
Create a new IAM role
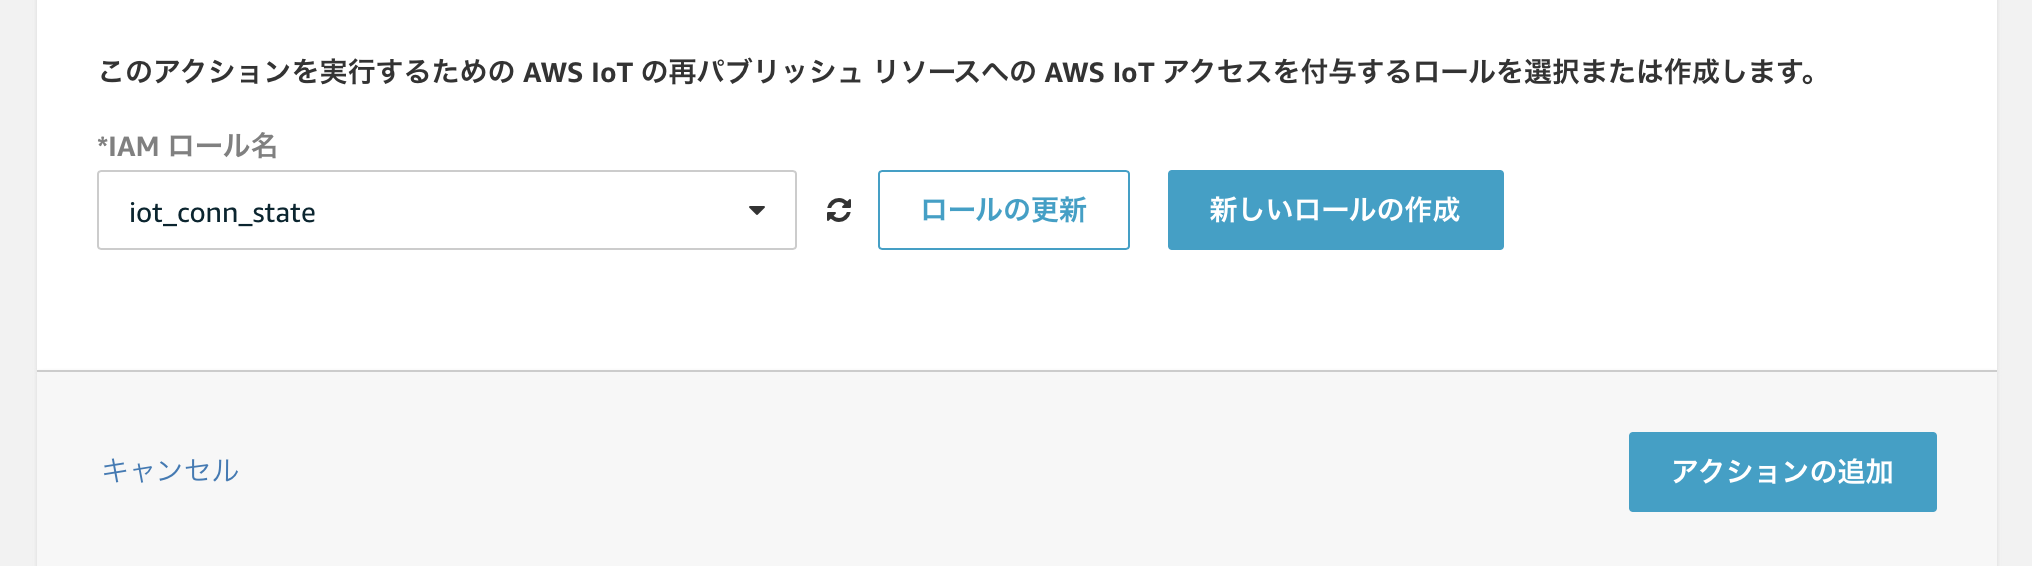1335,210
